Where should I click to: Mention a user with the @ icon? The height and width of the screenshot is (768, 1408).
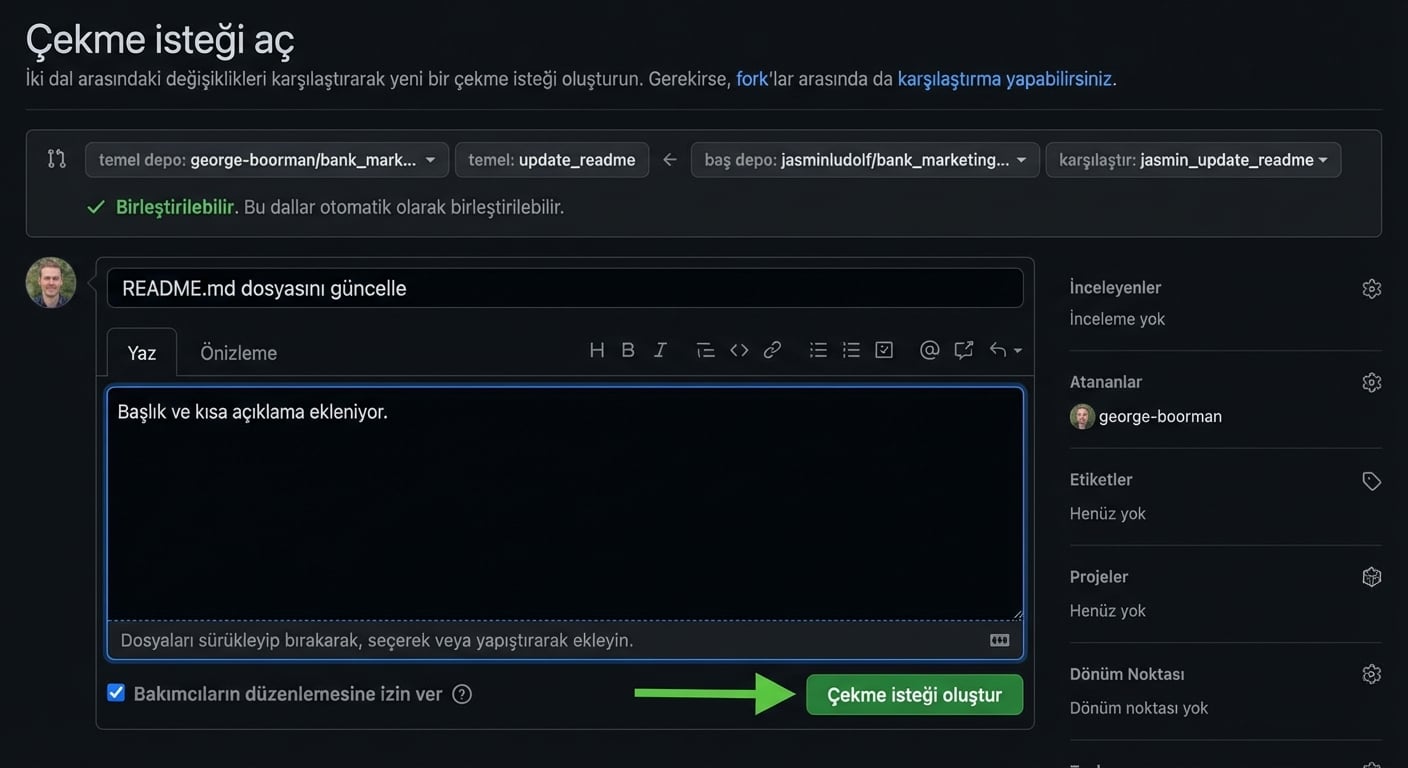pos(929,349)
